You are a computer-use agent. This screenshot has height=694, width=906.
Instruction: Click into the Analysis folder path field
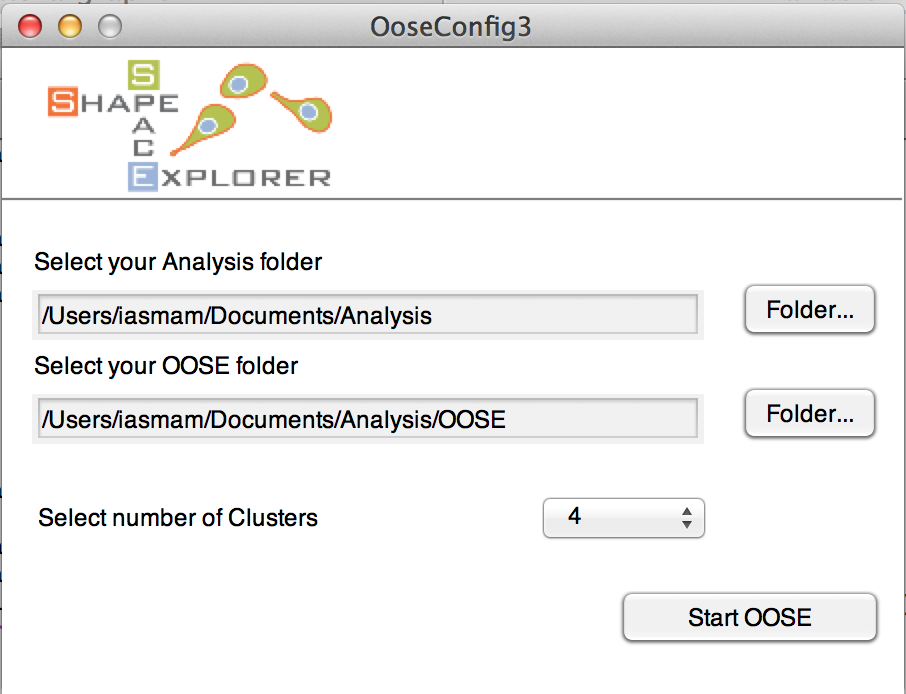(x=367, y=315)
